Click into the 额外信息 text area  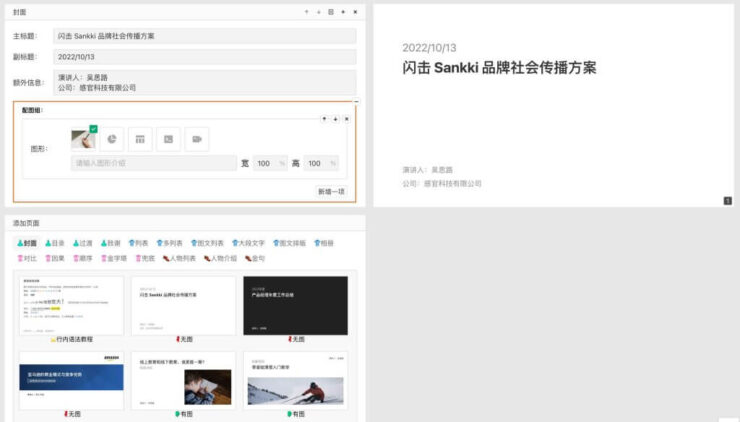click(x=204, y=83)
